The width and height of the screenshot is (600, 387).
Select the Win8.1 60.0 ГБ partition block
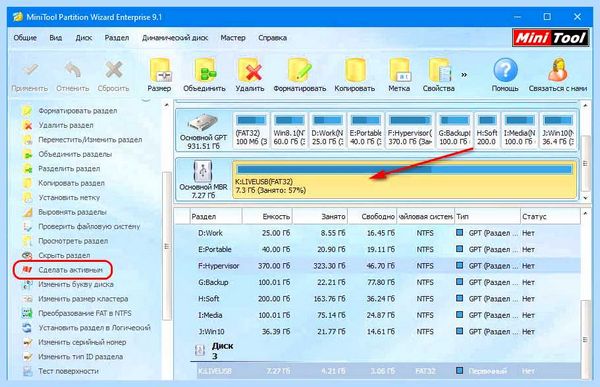click(289, 131)
